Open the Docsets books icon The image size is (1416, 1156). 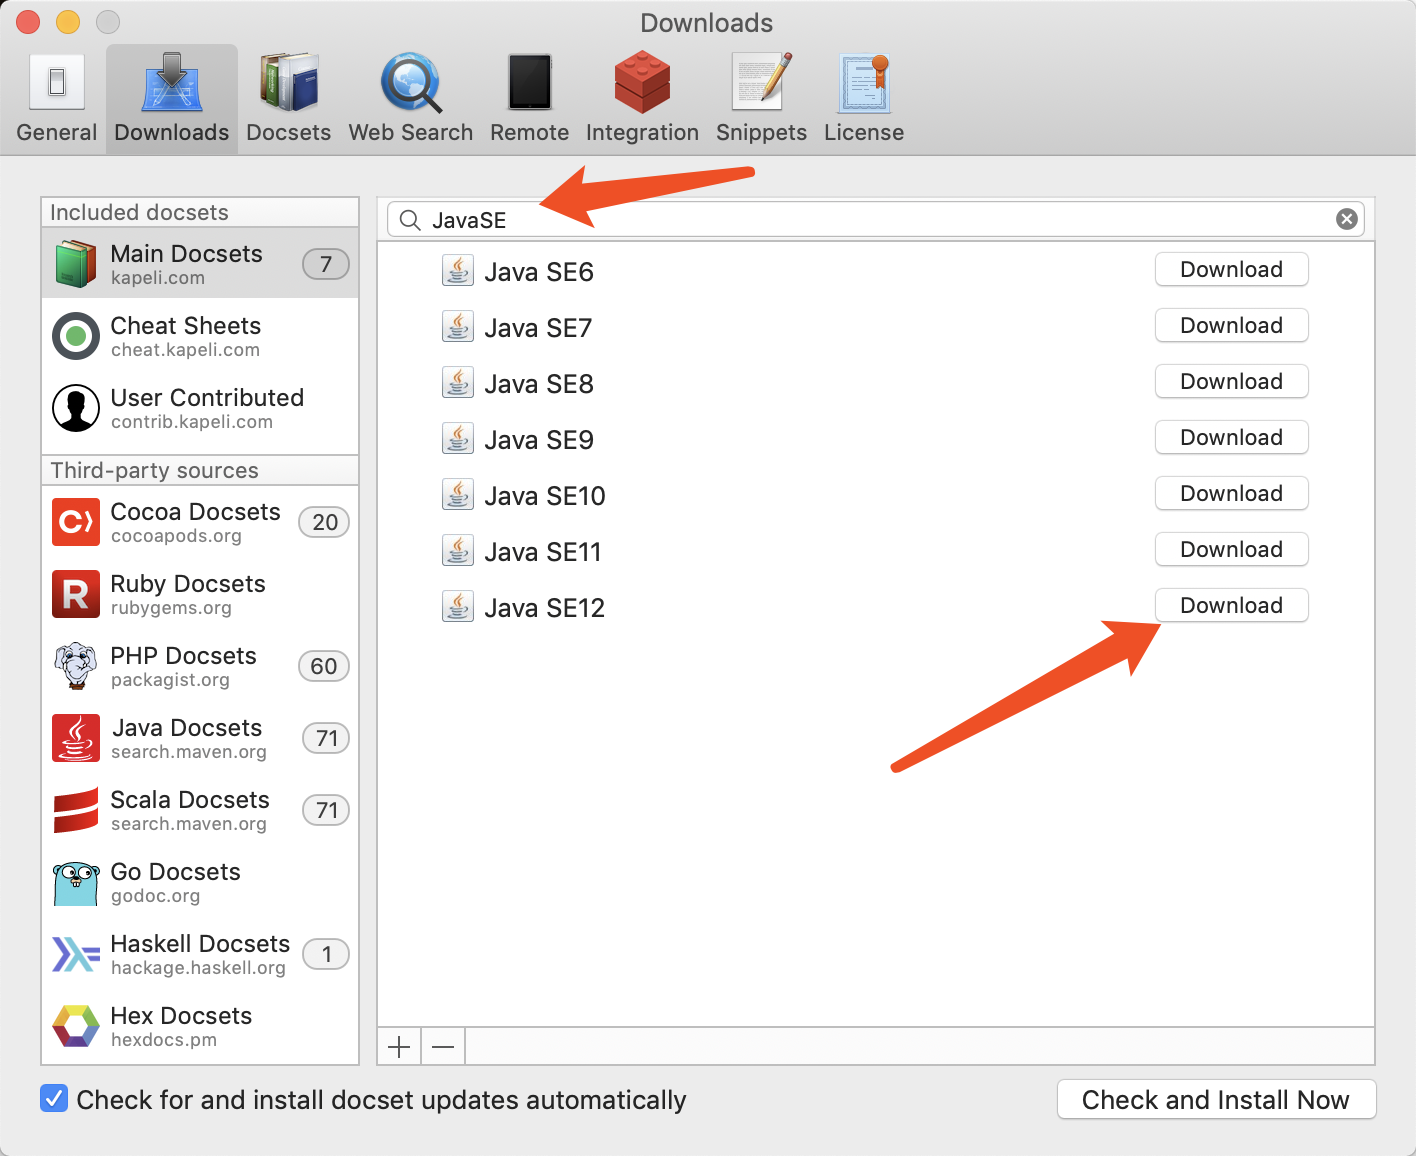click(x=289, y=82)
